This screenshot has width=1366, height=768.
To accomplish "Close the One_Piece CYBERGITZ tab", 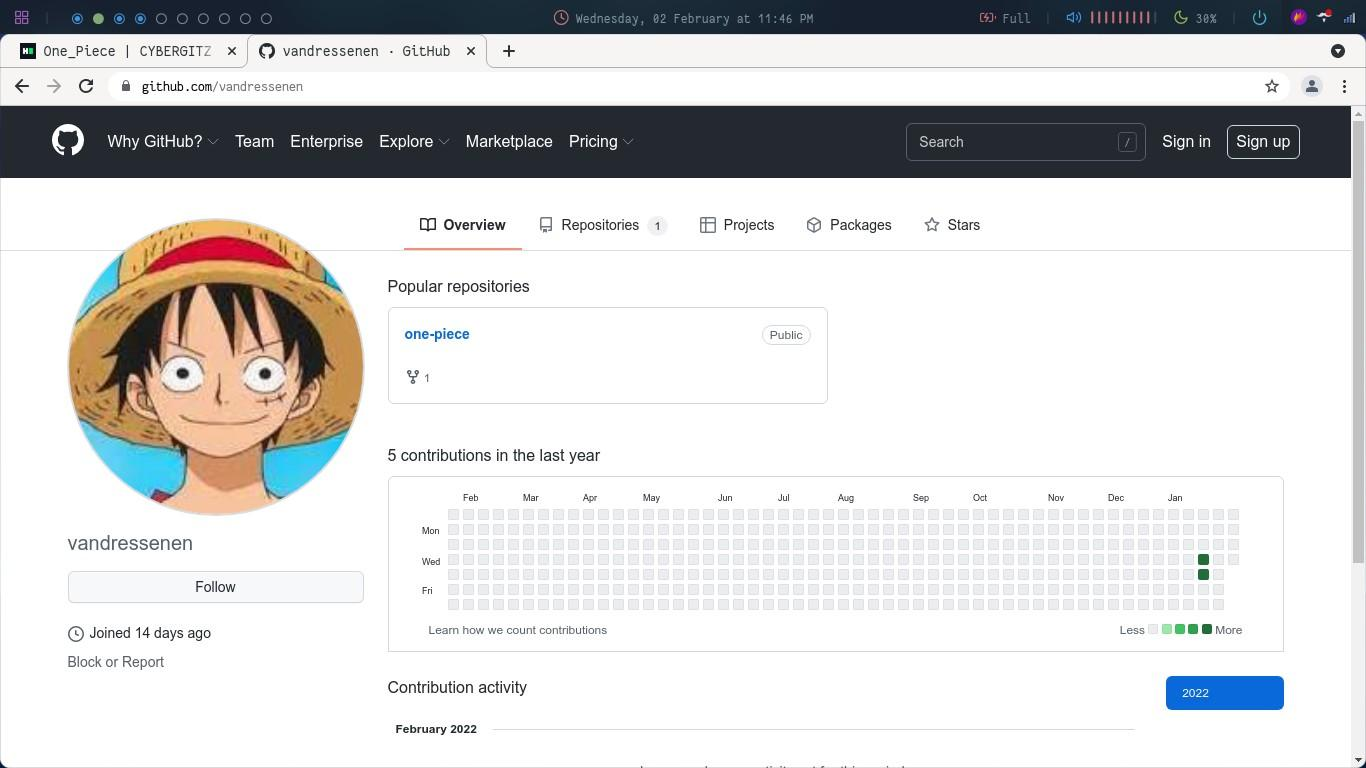I will pos(232,51).
